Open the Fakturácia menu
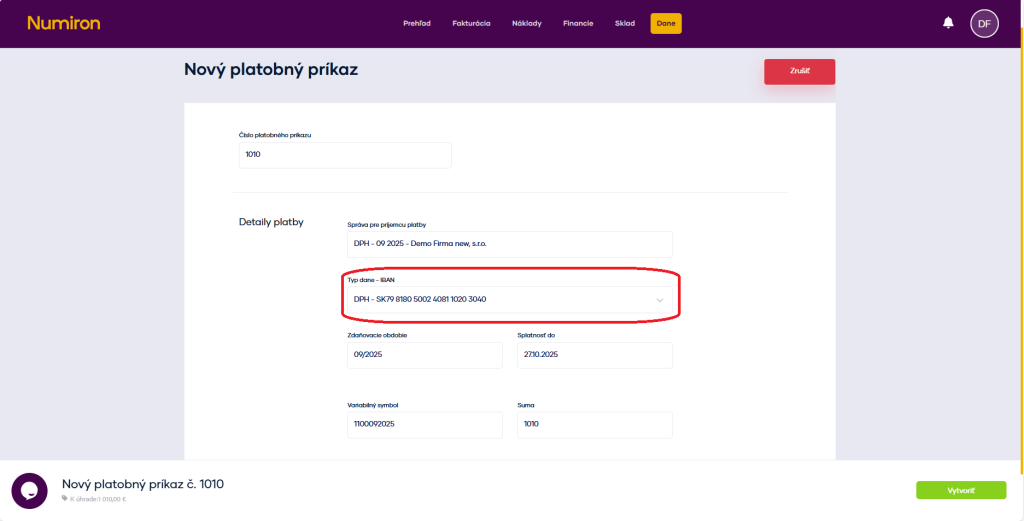This screenshot has height=521, width=1024. tap(471, 23)
